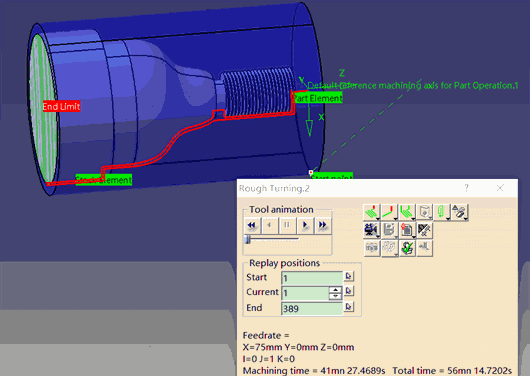530x376 pixels.
Task: Rewind tool animation to the start
Action: coord(252,225)
